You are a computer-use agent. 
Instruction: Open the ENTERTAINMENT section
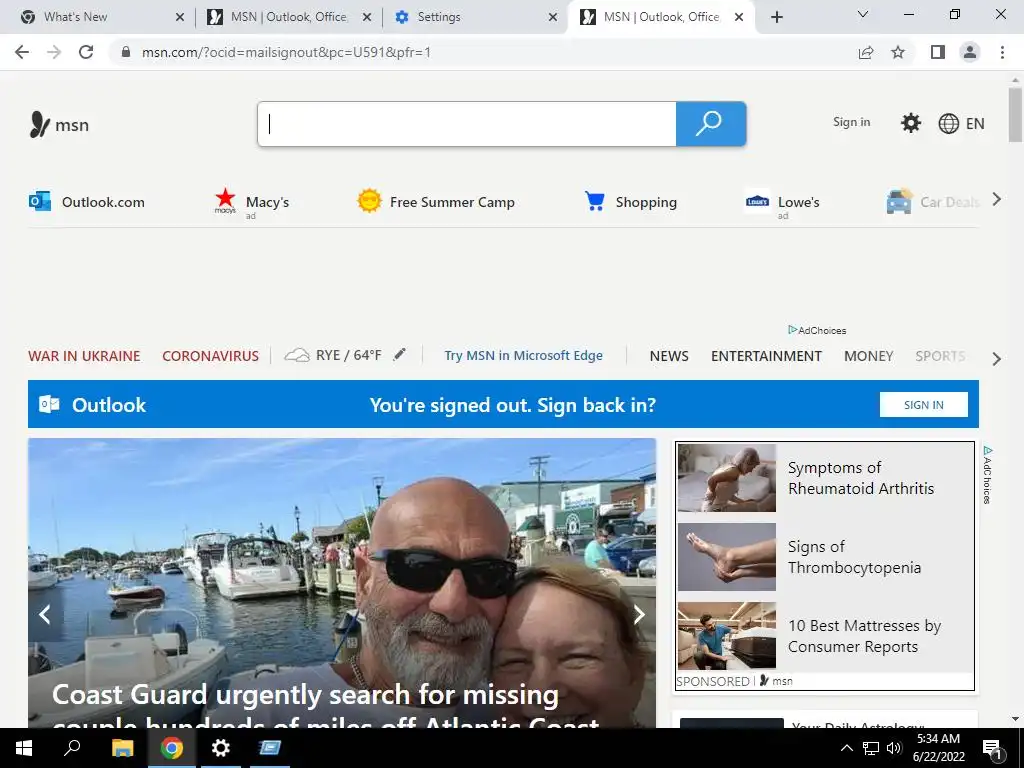click(x=766, y=356)
